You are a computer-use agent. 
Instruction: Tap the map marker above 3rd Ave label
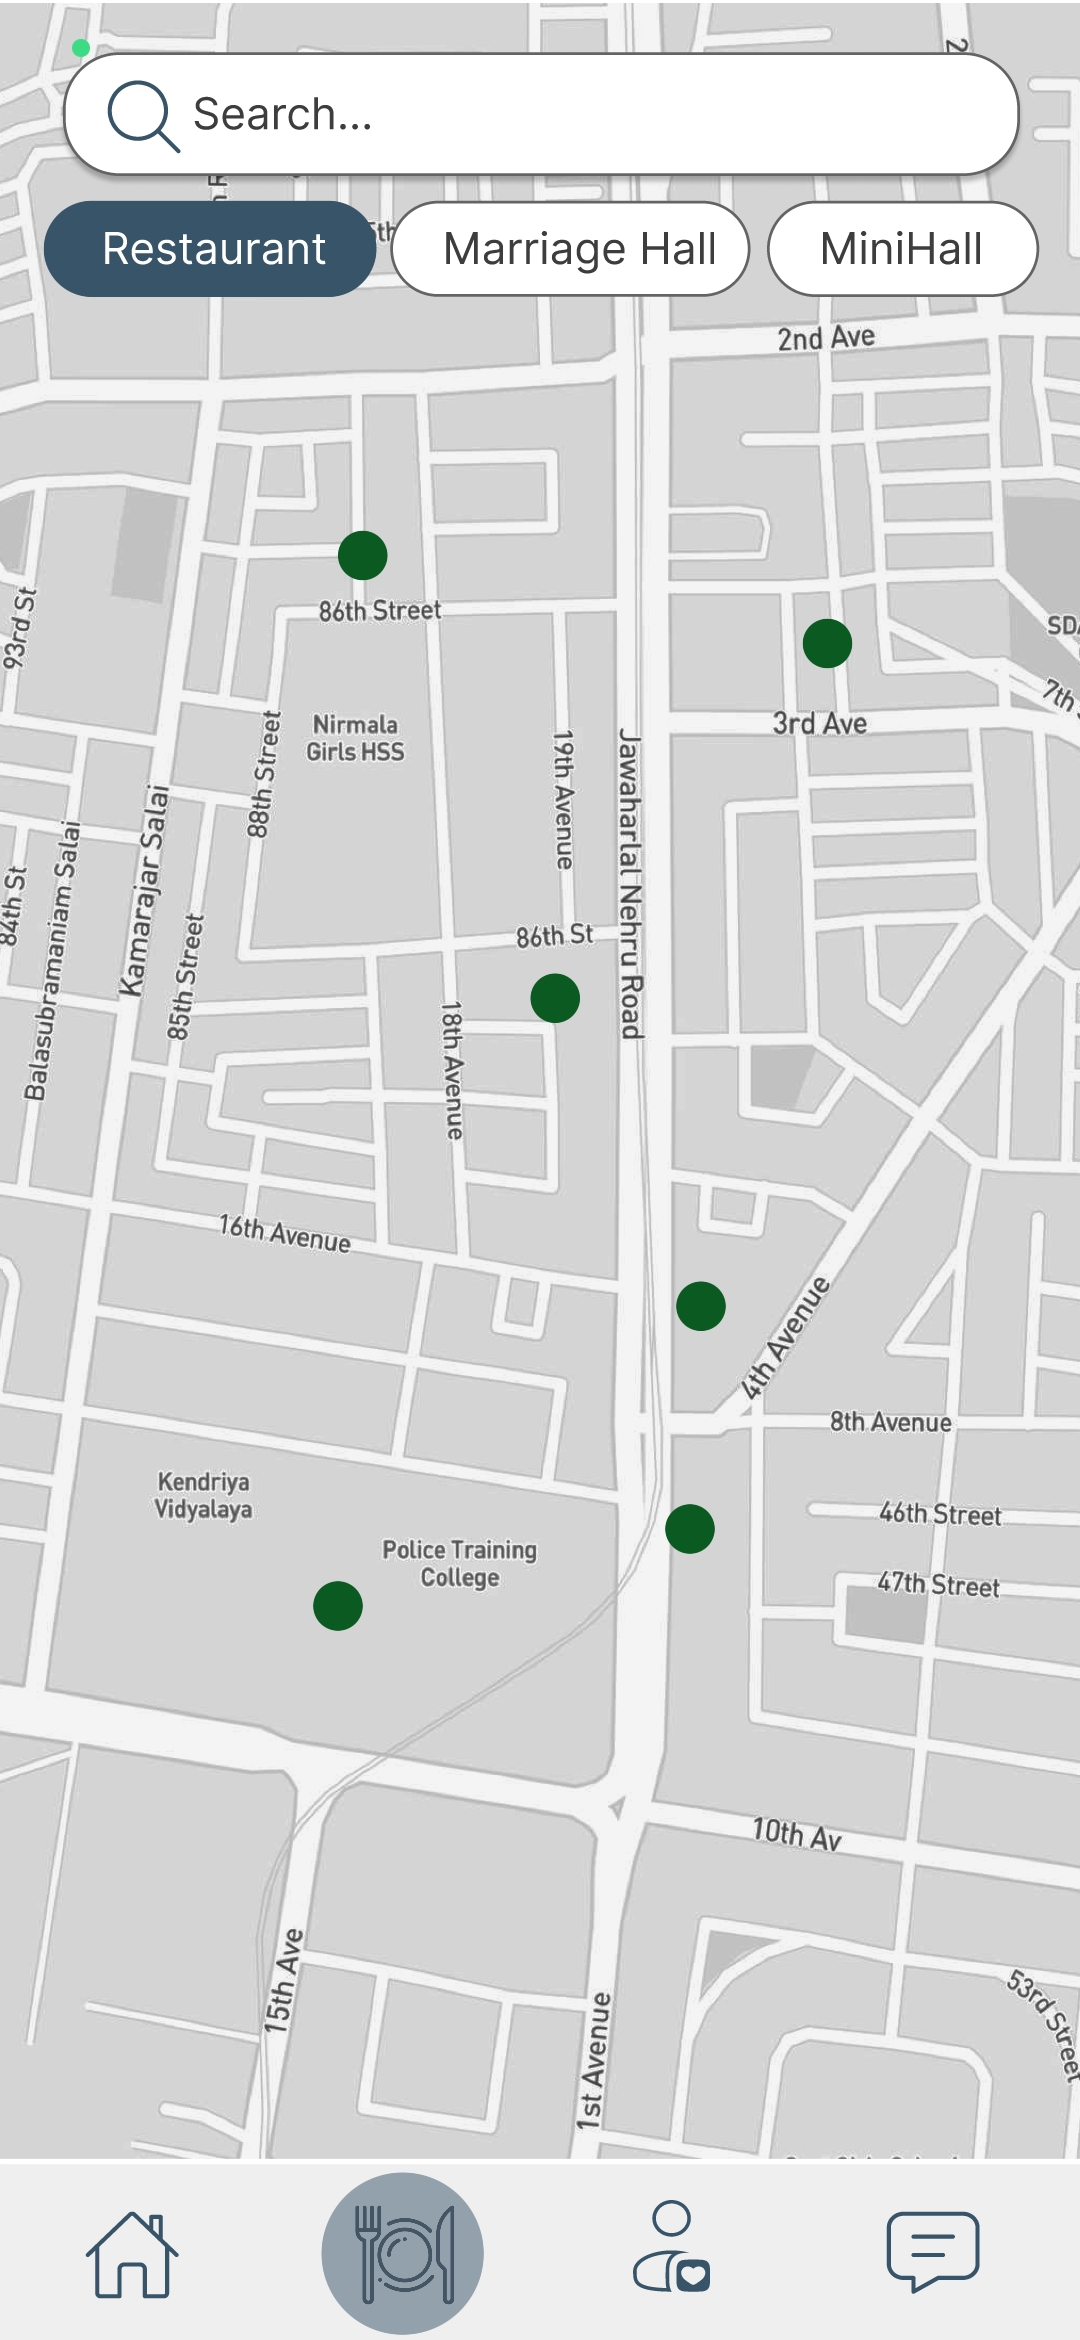pos(827,643)
